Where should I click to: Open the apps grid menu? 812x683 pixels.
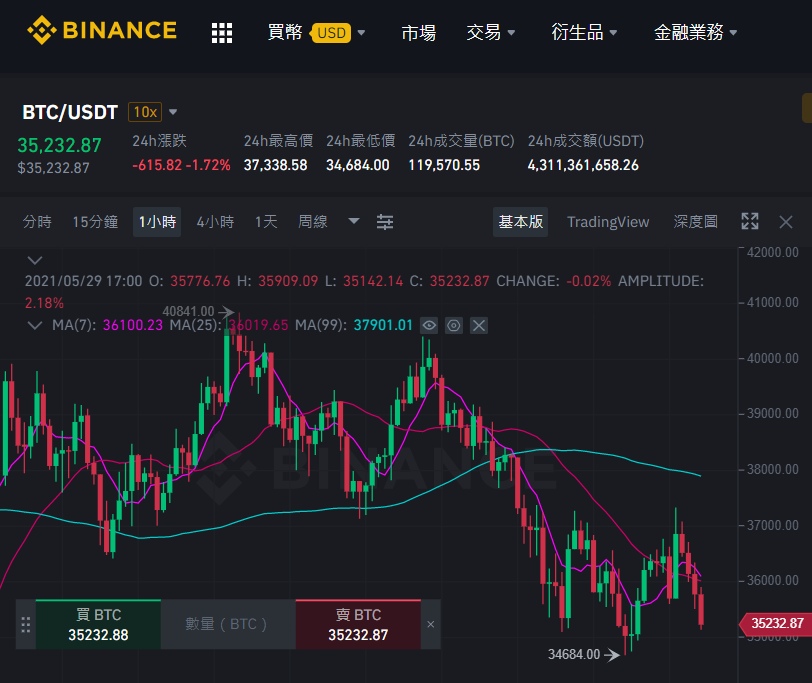pyautogui.click(x=222, y=33)
